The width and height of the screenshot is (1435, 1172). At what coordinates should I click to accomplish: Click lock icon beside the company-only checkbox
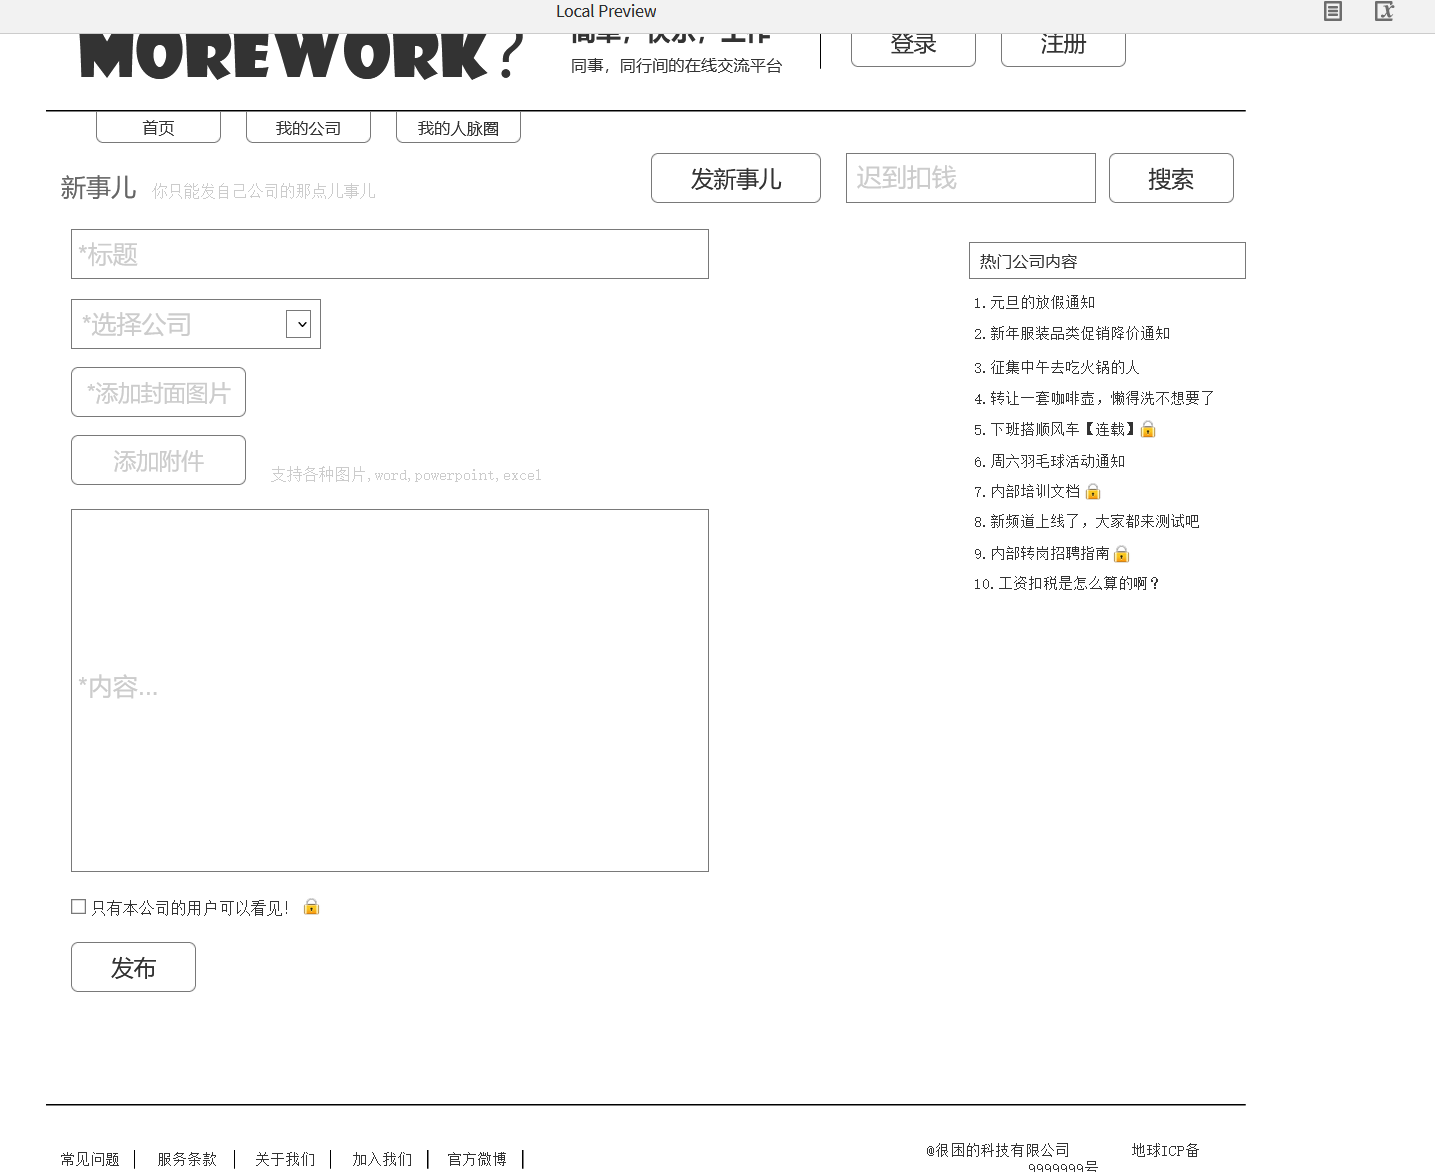[311, 906]
